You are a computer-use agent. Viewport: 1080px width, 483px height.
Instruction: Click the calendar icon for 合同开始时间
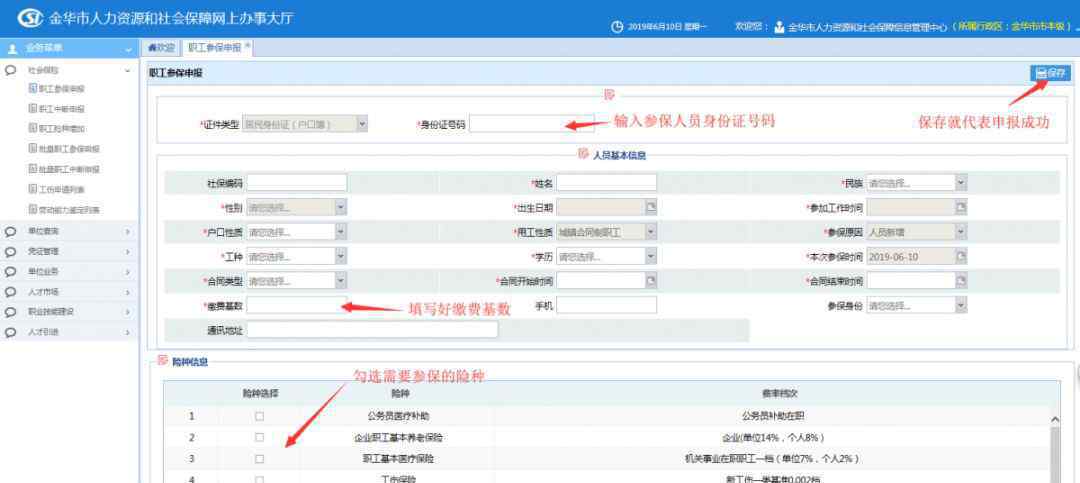tap(650, 281)
